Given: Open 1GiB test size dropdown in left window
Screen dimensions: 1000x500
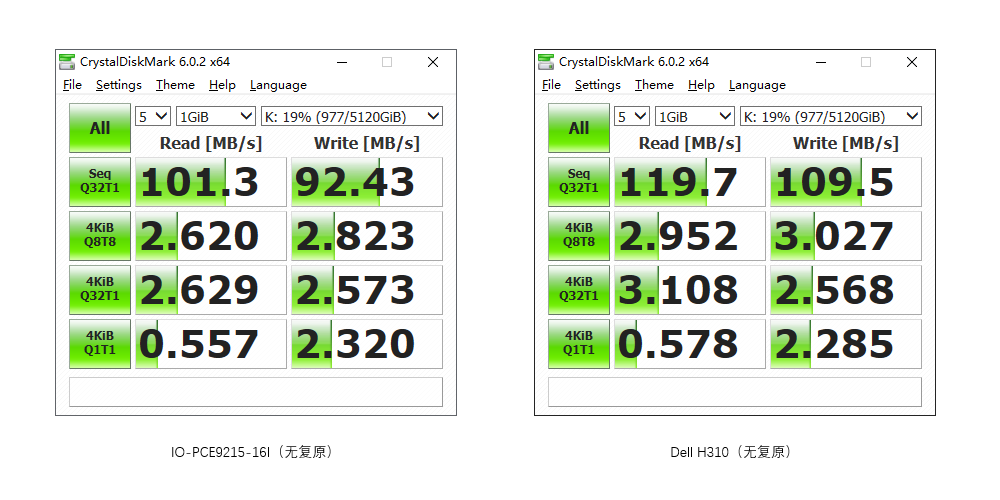Looking at the screenshot, I should (215, 116).
